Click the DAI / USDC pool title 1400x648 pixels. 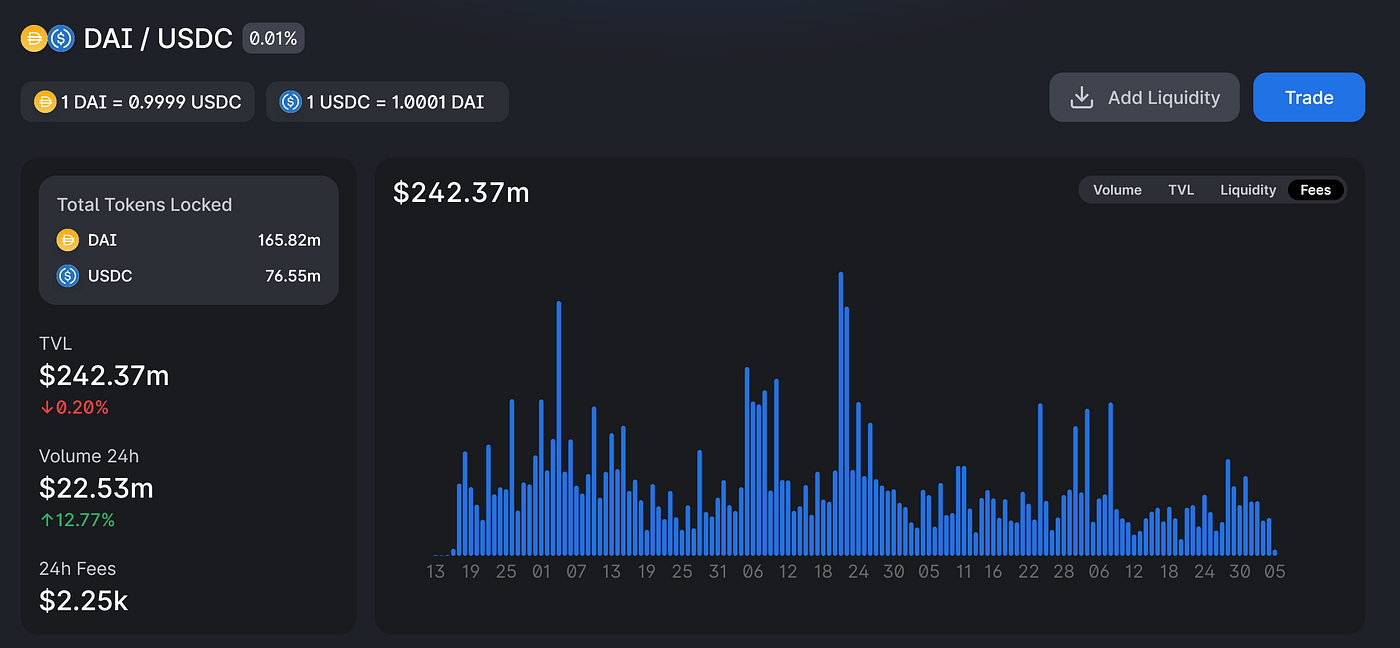[x=158, y=39]
